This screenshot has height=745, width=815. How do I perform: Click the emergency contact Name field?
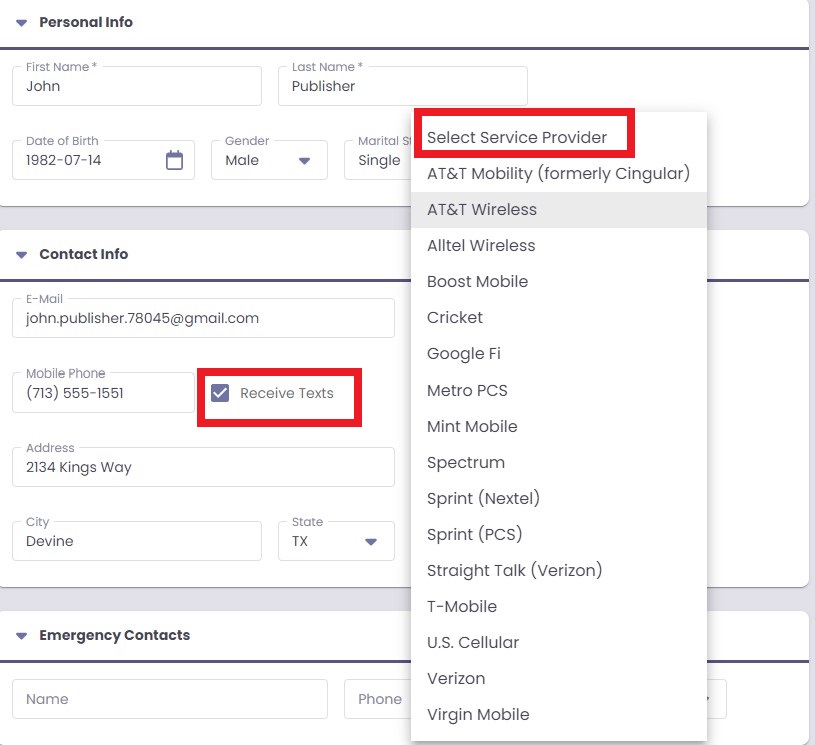170,699
